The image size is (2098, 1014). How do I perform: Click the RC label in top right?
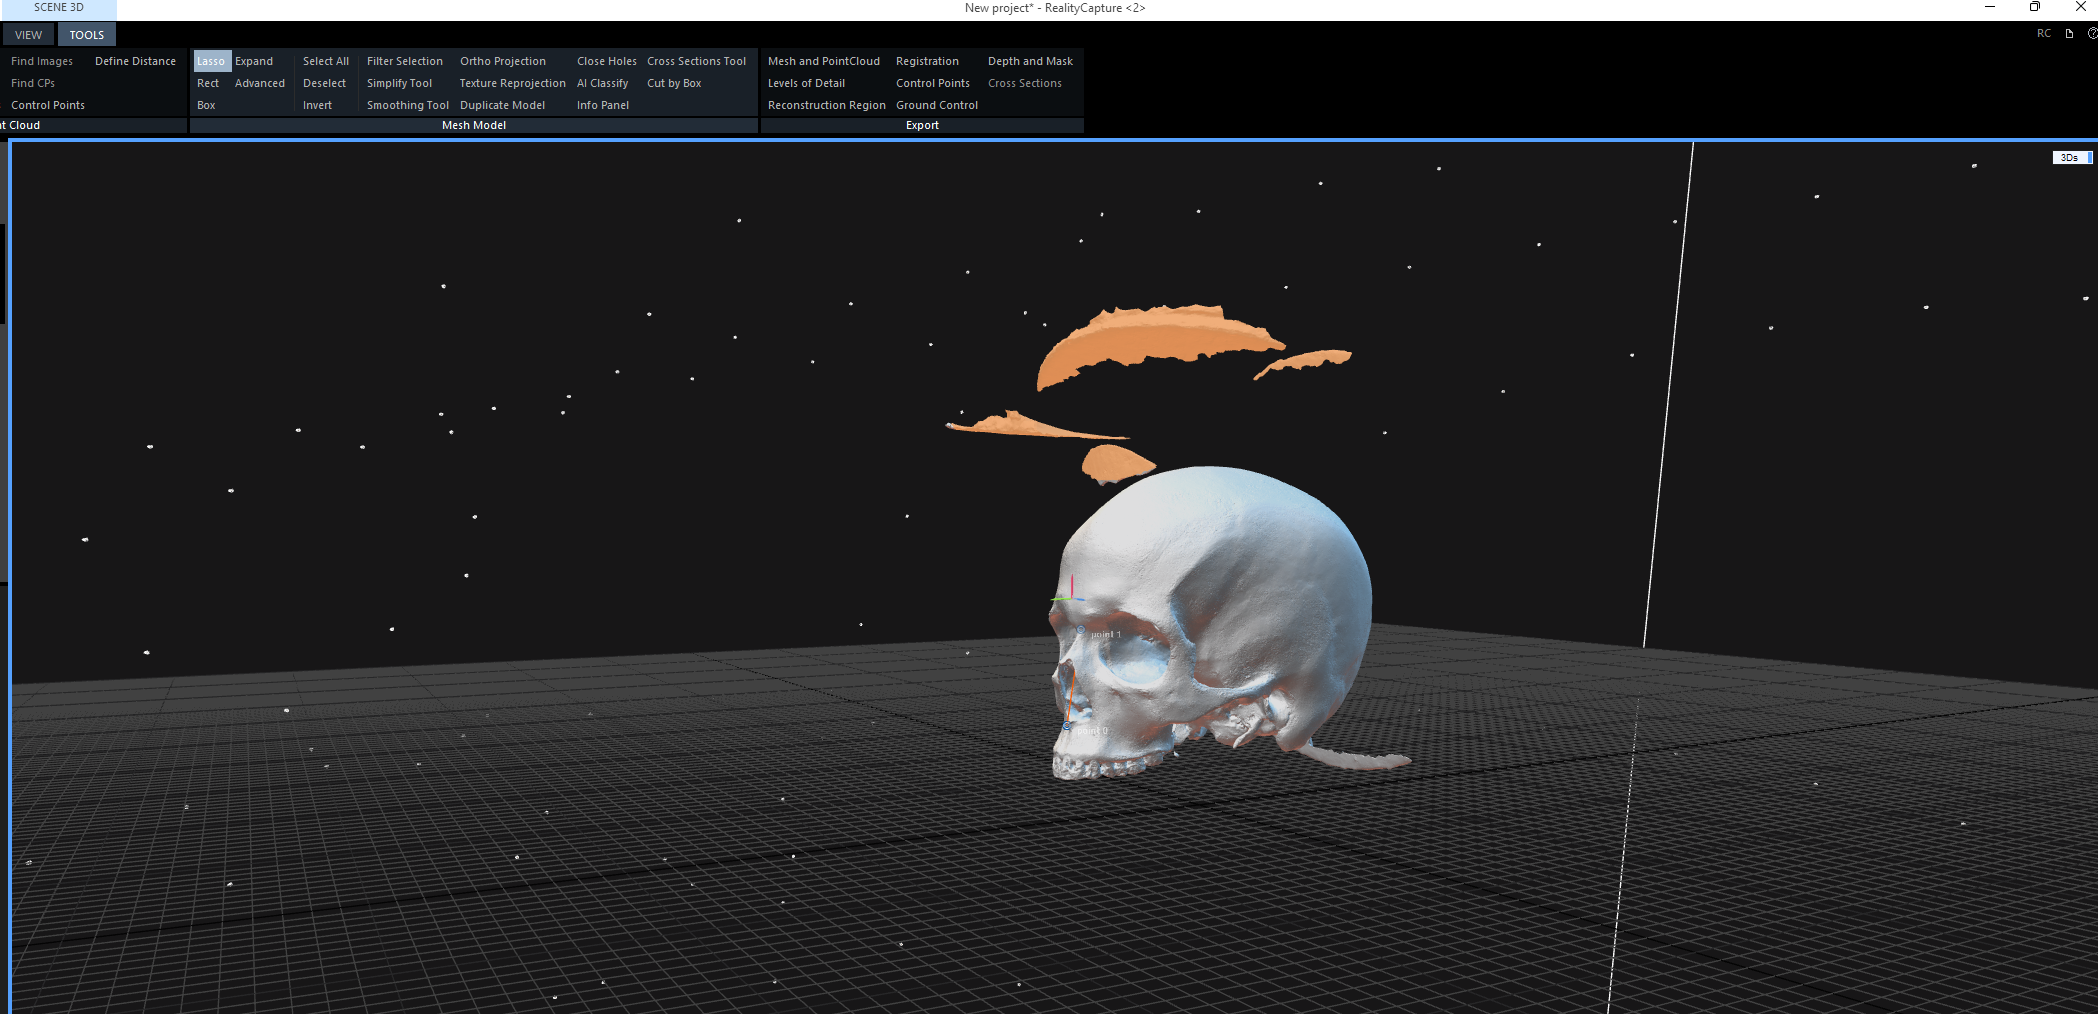[2044, 34]
